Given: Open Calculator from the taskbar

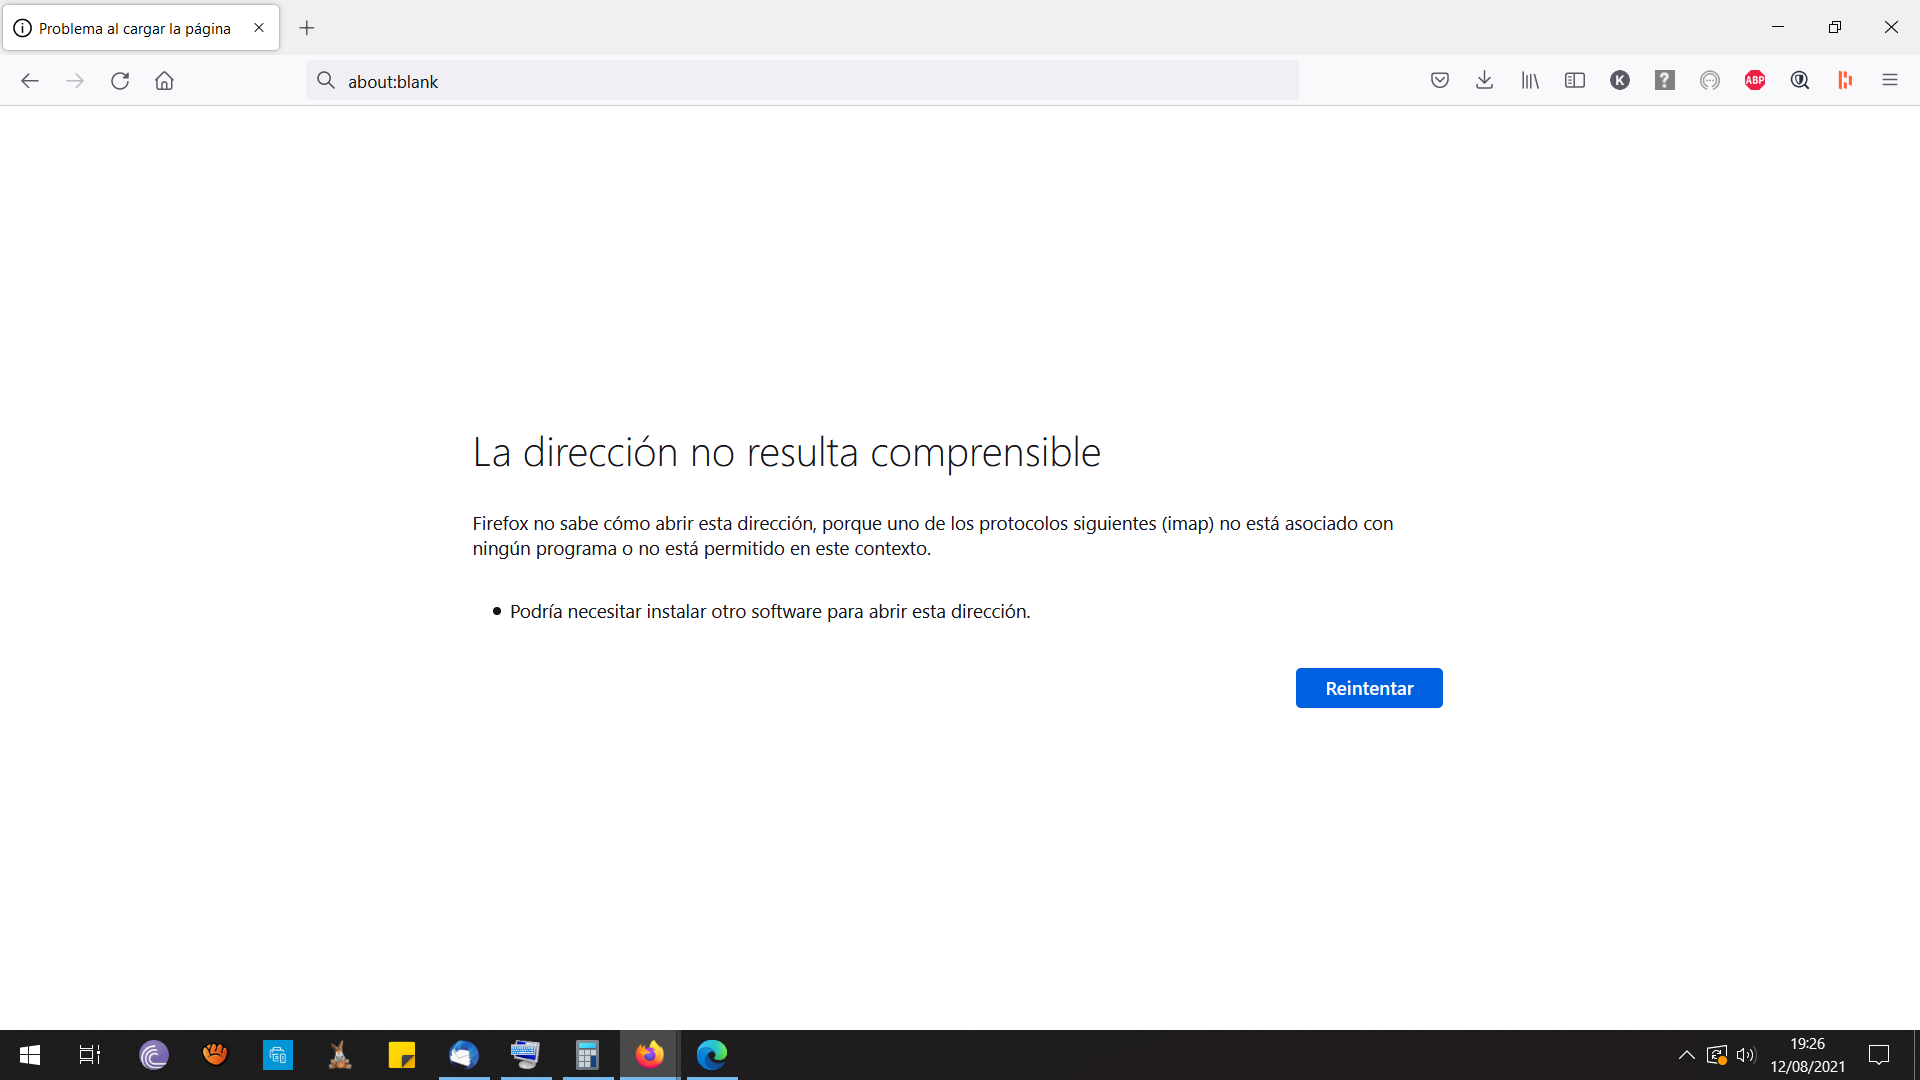Looking at the screenshot, I should tap(588, 1055).
